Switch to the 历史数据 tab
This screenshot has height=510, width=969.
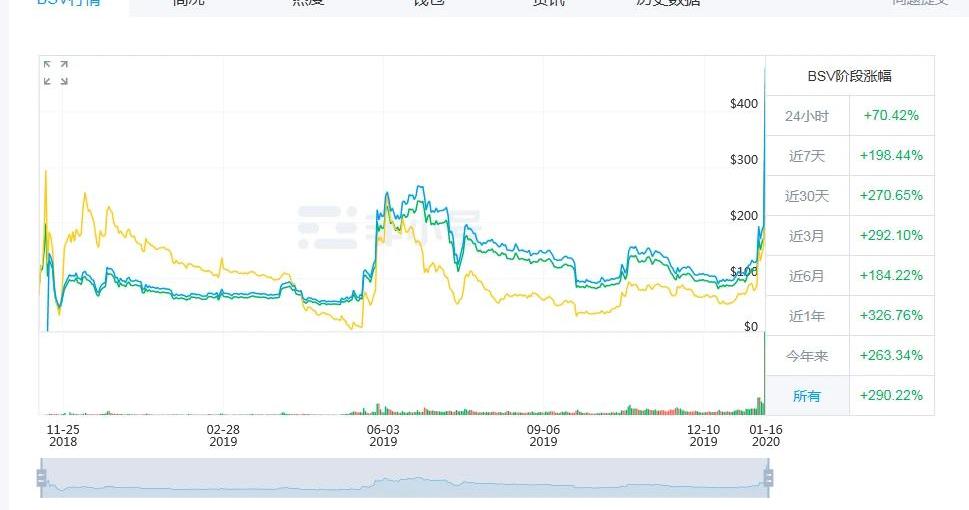pyautogui.click(x=668, y=4)
